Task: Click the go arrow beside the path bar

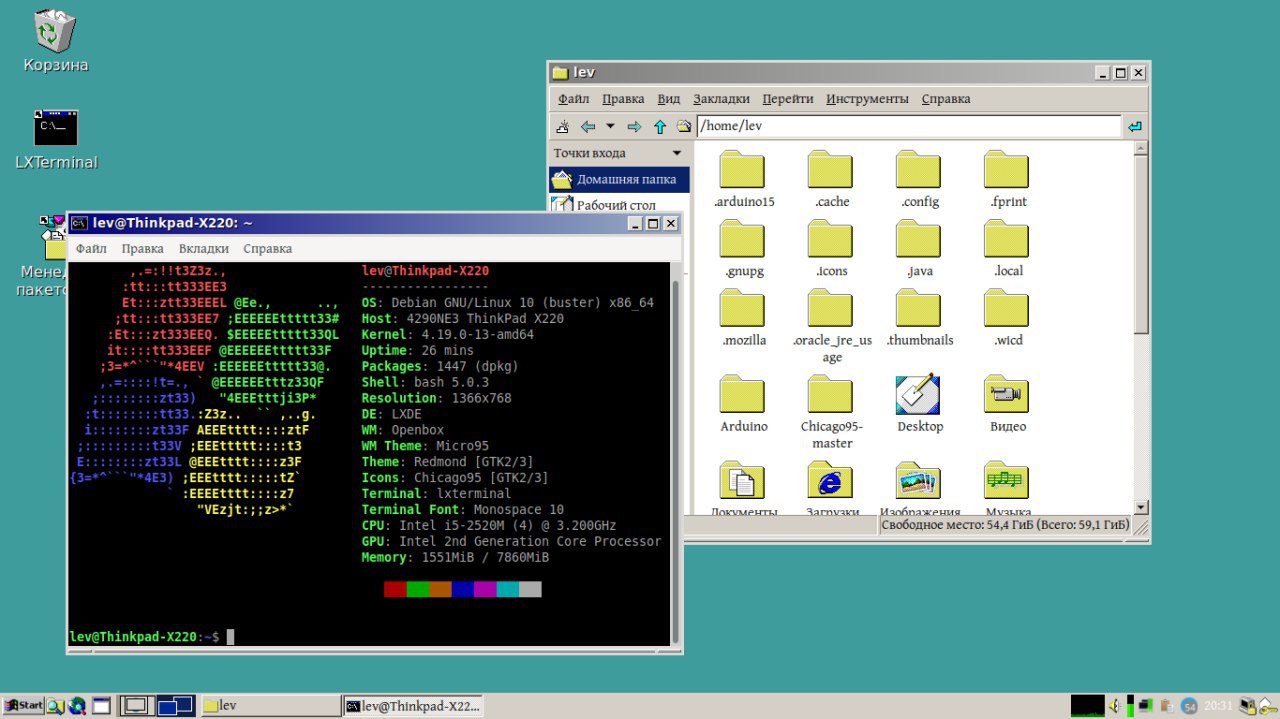Action: (1134, 127)
